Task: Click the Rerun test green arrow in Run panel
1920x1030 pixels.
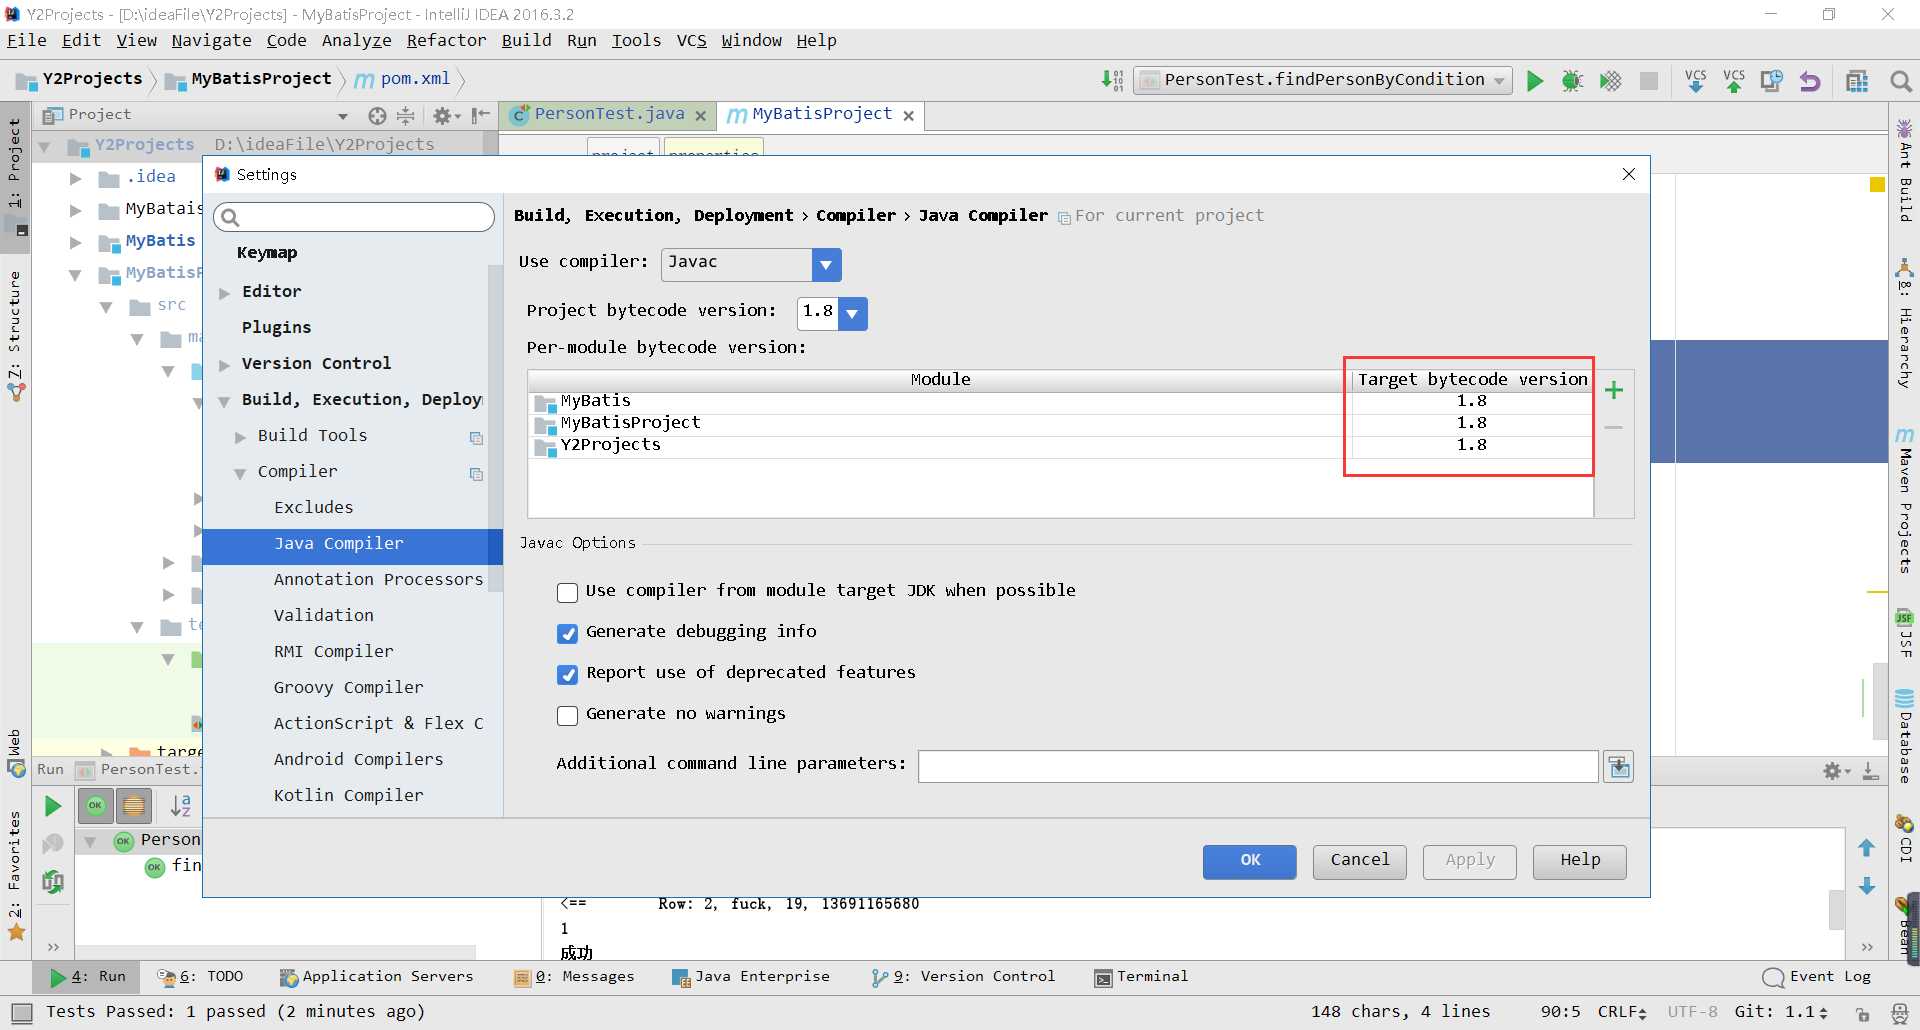Action: [x=53, y=806]
